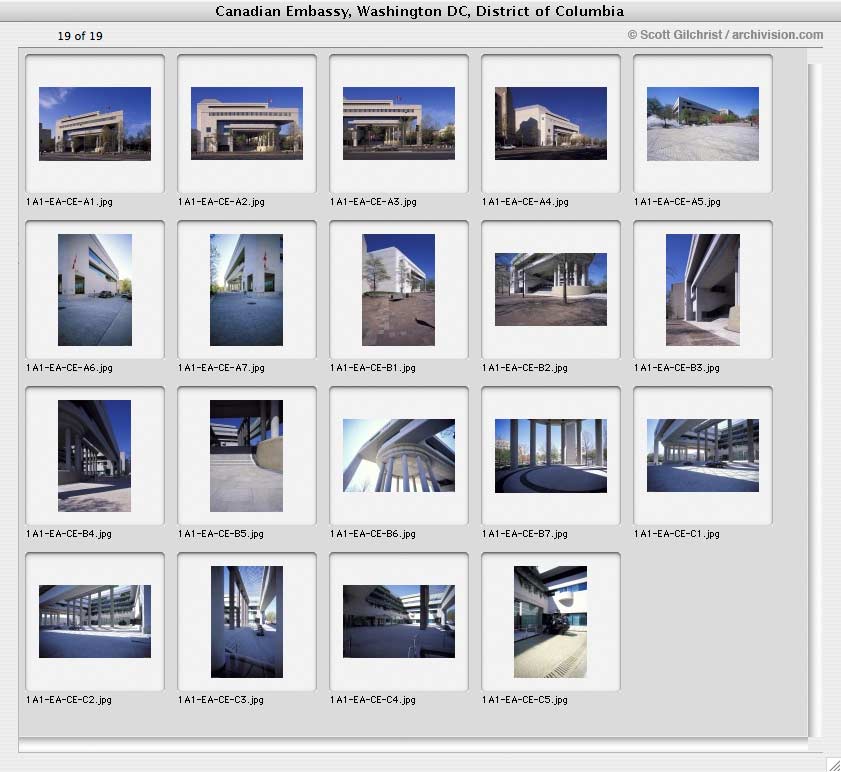
Task: Click the filename label 1A1-EA-CE-C2.jpg
Action: [69, 700]
